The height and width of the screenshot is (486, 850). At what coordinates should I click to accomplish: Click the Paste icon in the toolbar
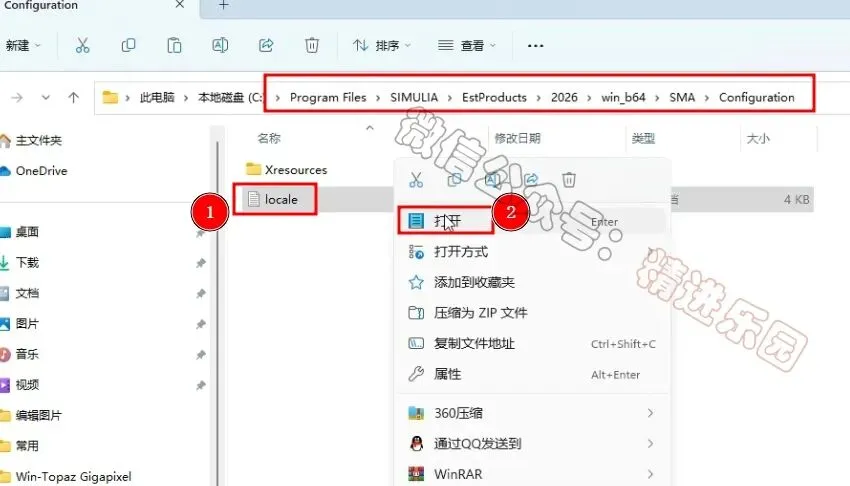pos(174,46)
